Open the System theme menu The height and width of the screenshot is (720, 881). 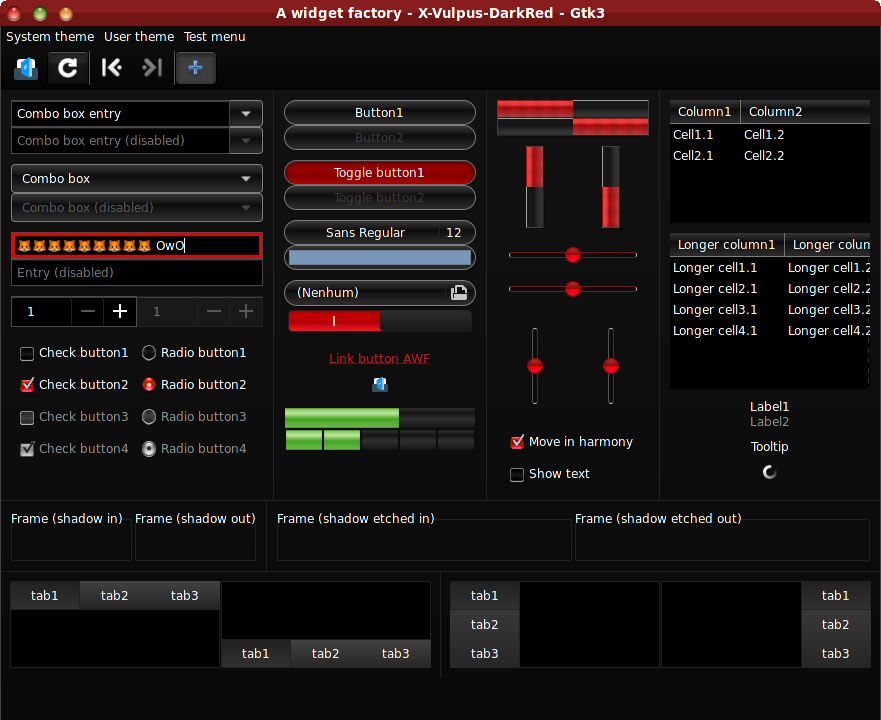tap(50, 37)
